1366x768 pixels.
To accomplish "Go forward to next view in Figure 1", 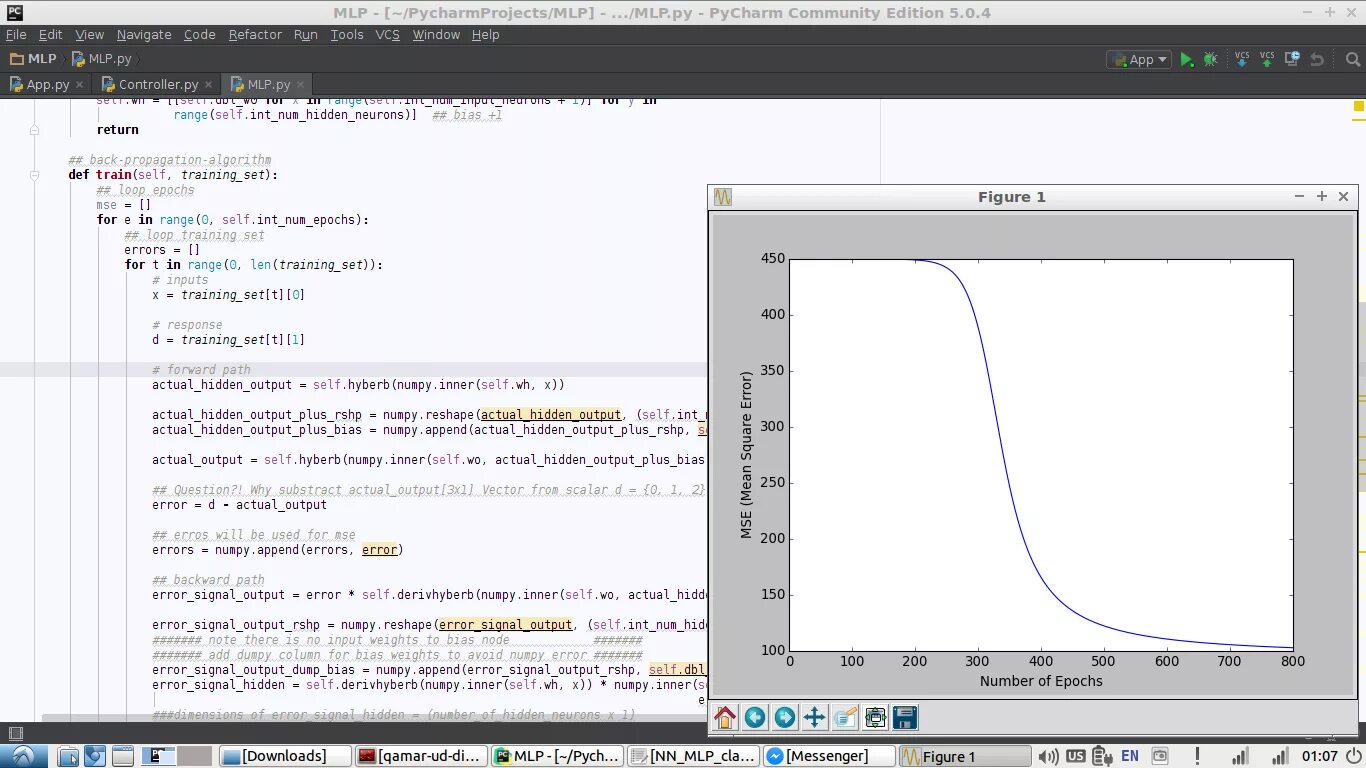I will point(785,717).
